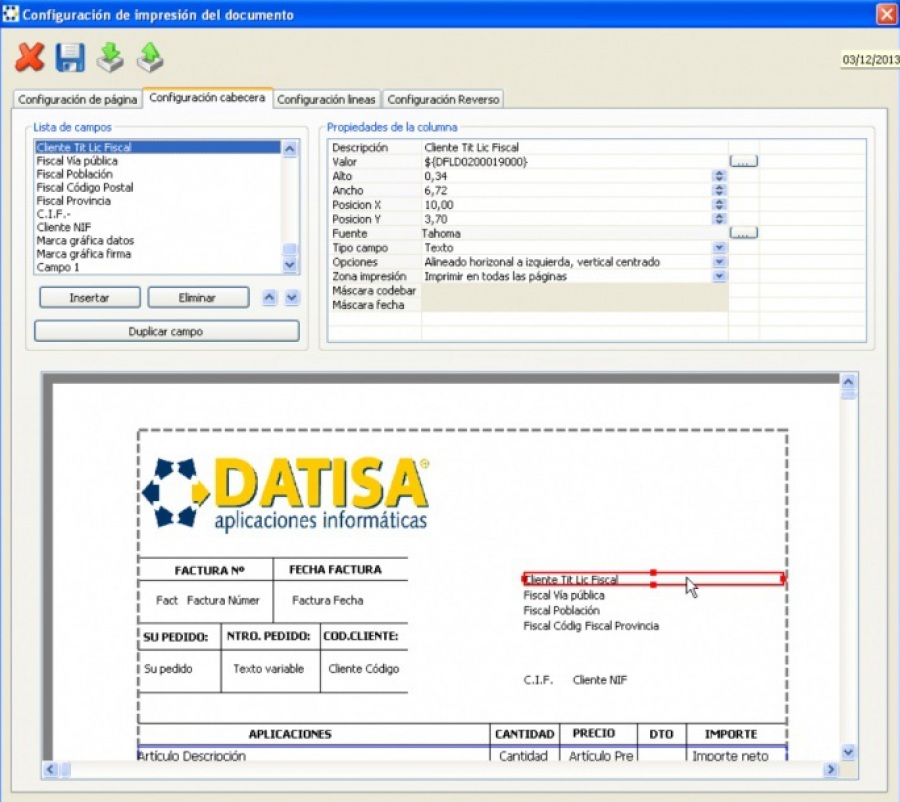900x802 pixels.
Task: Click the Máscara codebar field
Action: pos(575,290)
